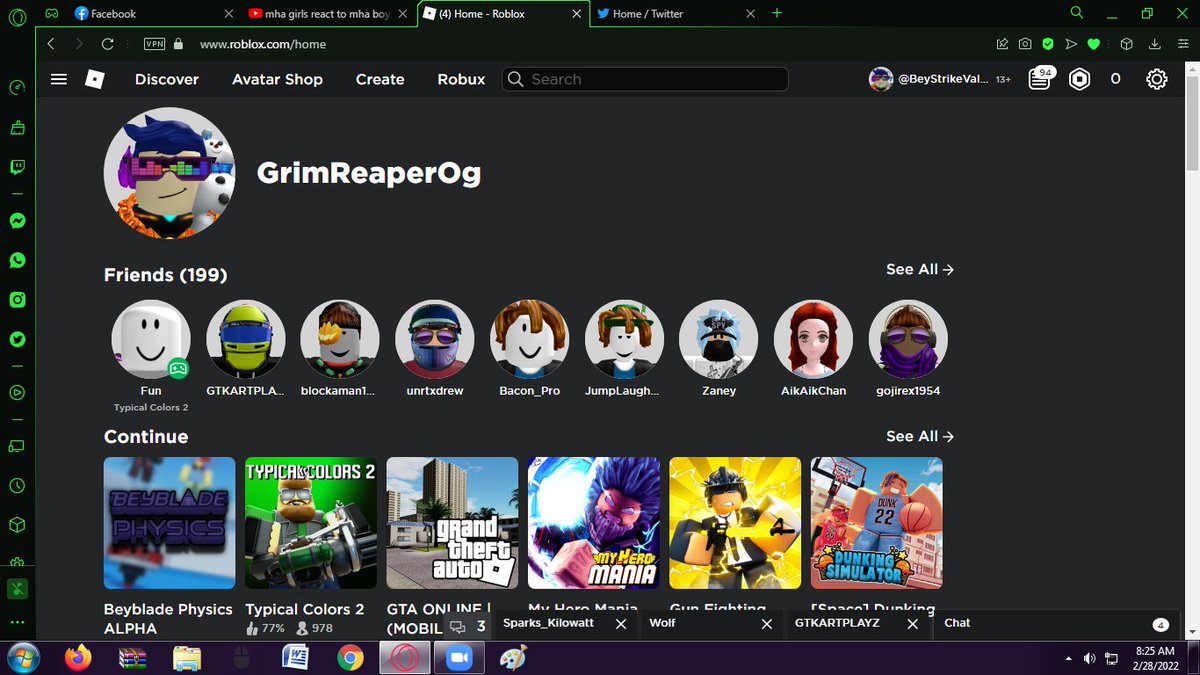Click the Roblox Search field

tap(645, 79)
